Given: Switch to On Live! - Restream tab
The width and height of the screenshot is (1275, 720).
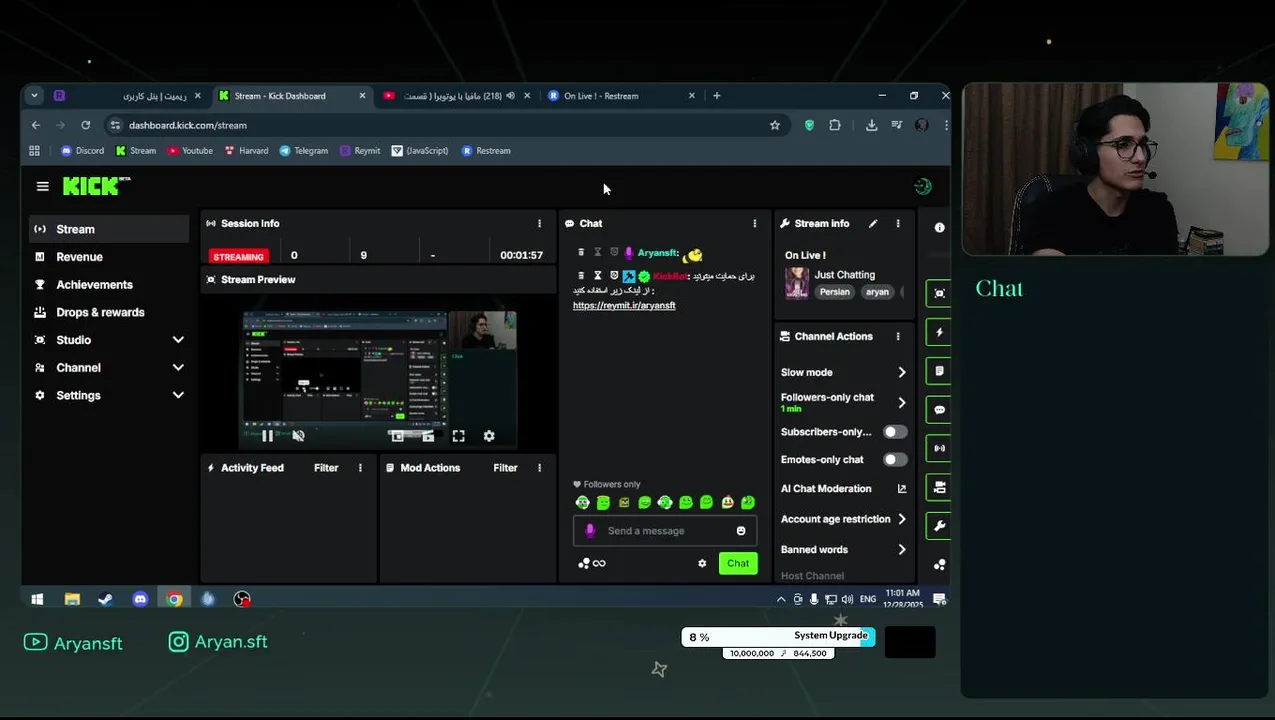Looking at the screenshot, I should 620,96.
